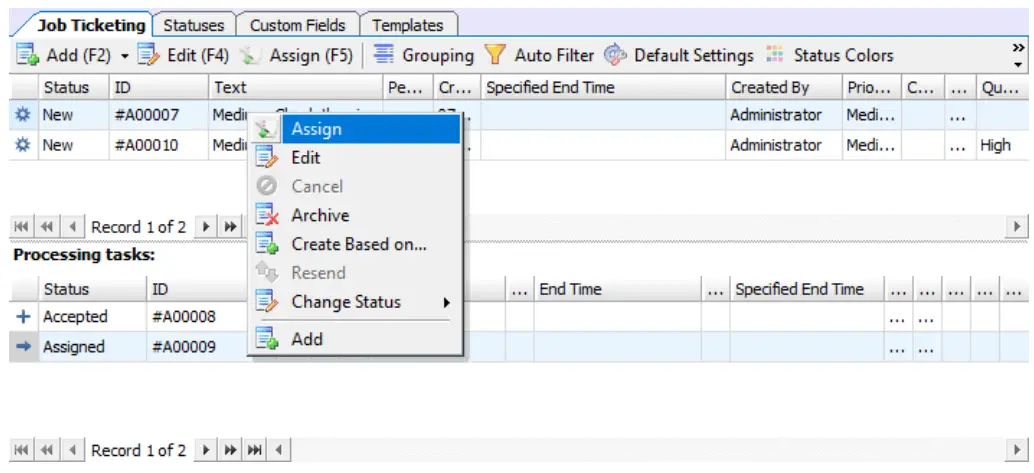Click the Prio... column header

[x=872, y=88]
